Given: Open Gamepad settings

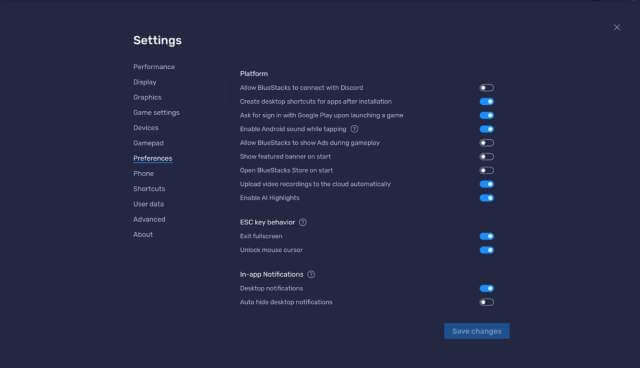Looking at the screenshot, I should [148, 143].
